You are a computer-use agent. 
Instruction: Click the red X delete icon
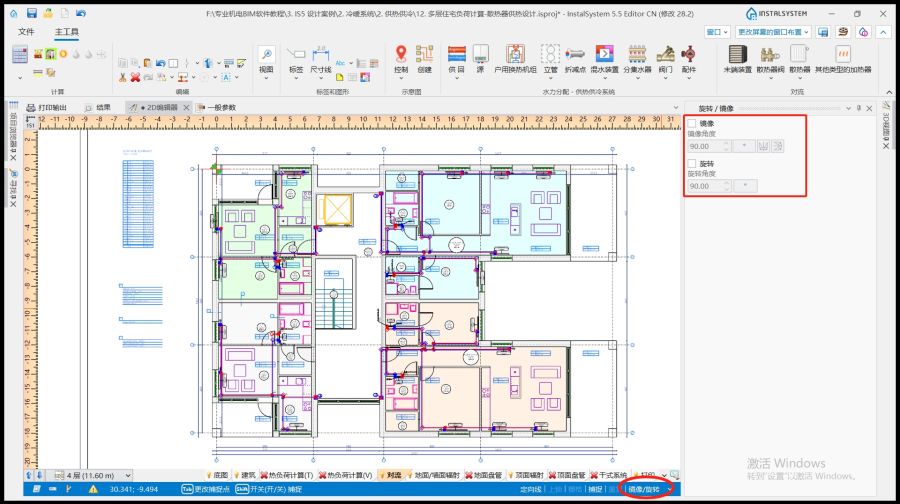click(x=135, y=77)
